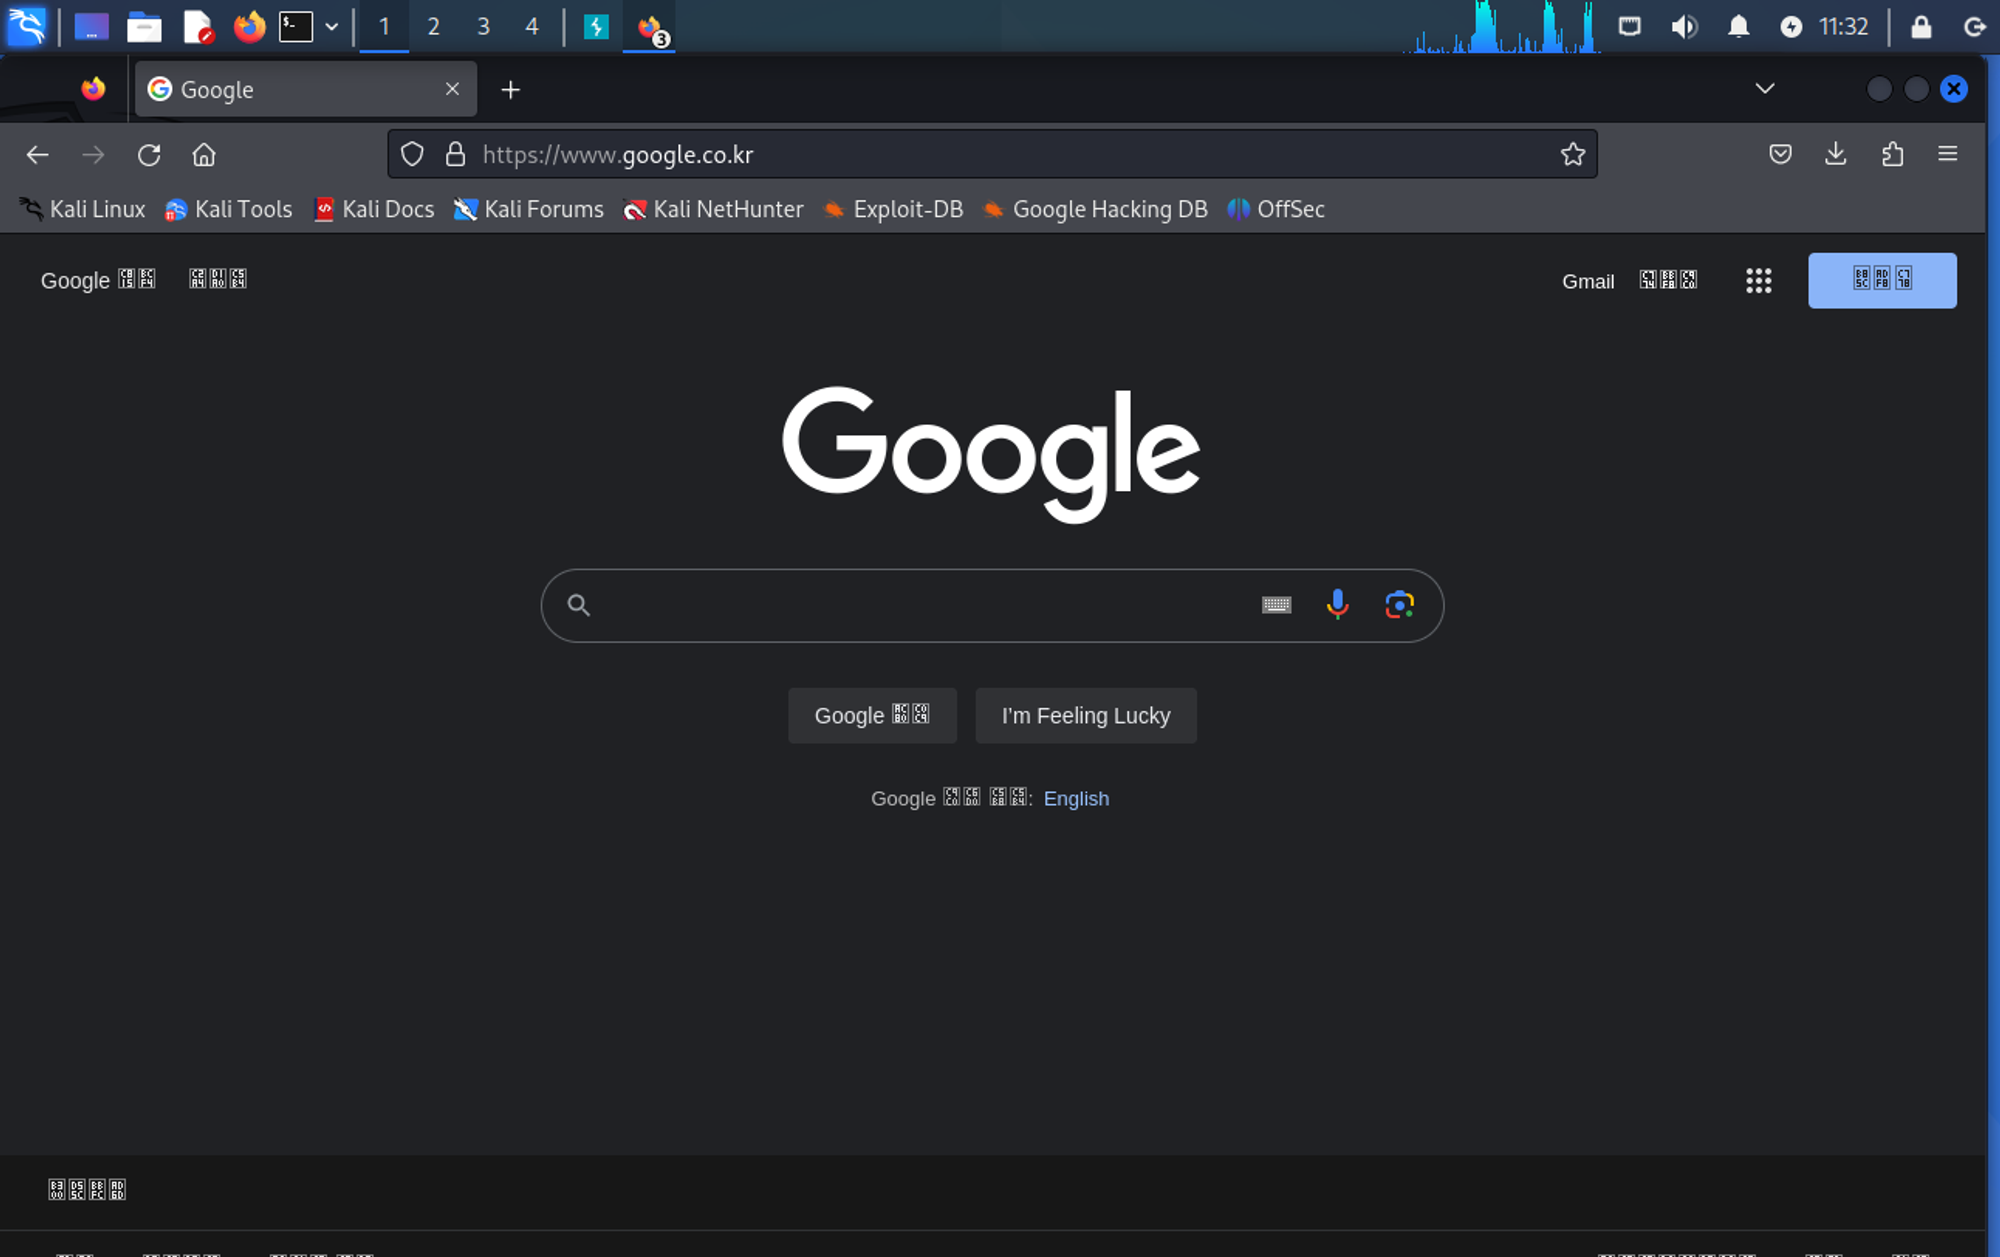The height and width of the screenshot is (1257, 2000).
Task: Open the Kali NetHunter bookmark
Action: [713, 209]
